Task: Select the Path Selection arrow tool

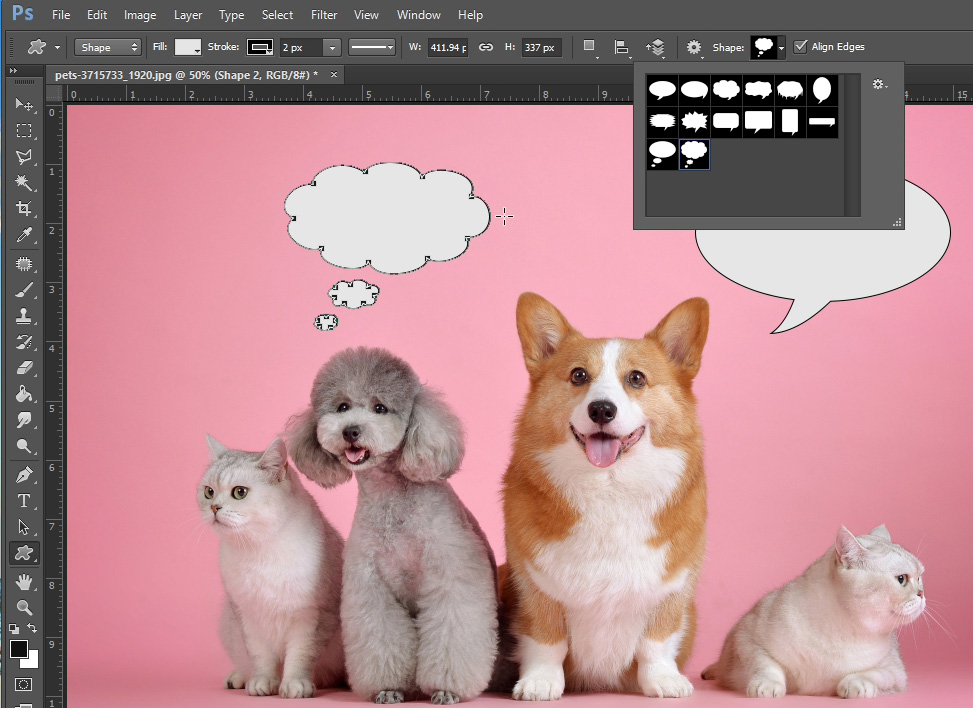Action: (24, 527)
